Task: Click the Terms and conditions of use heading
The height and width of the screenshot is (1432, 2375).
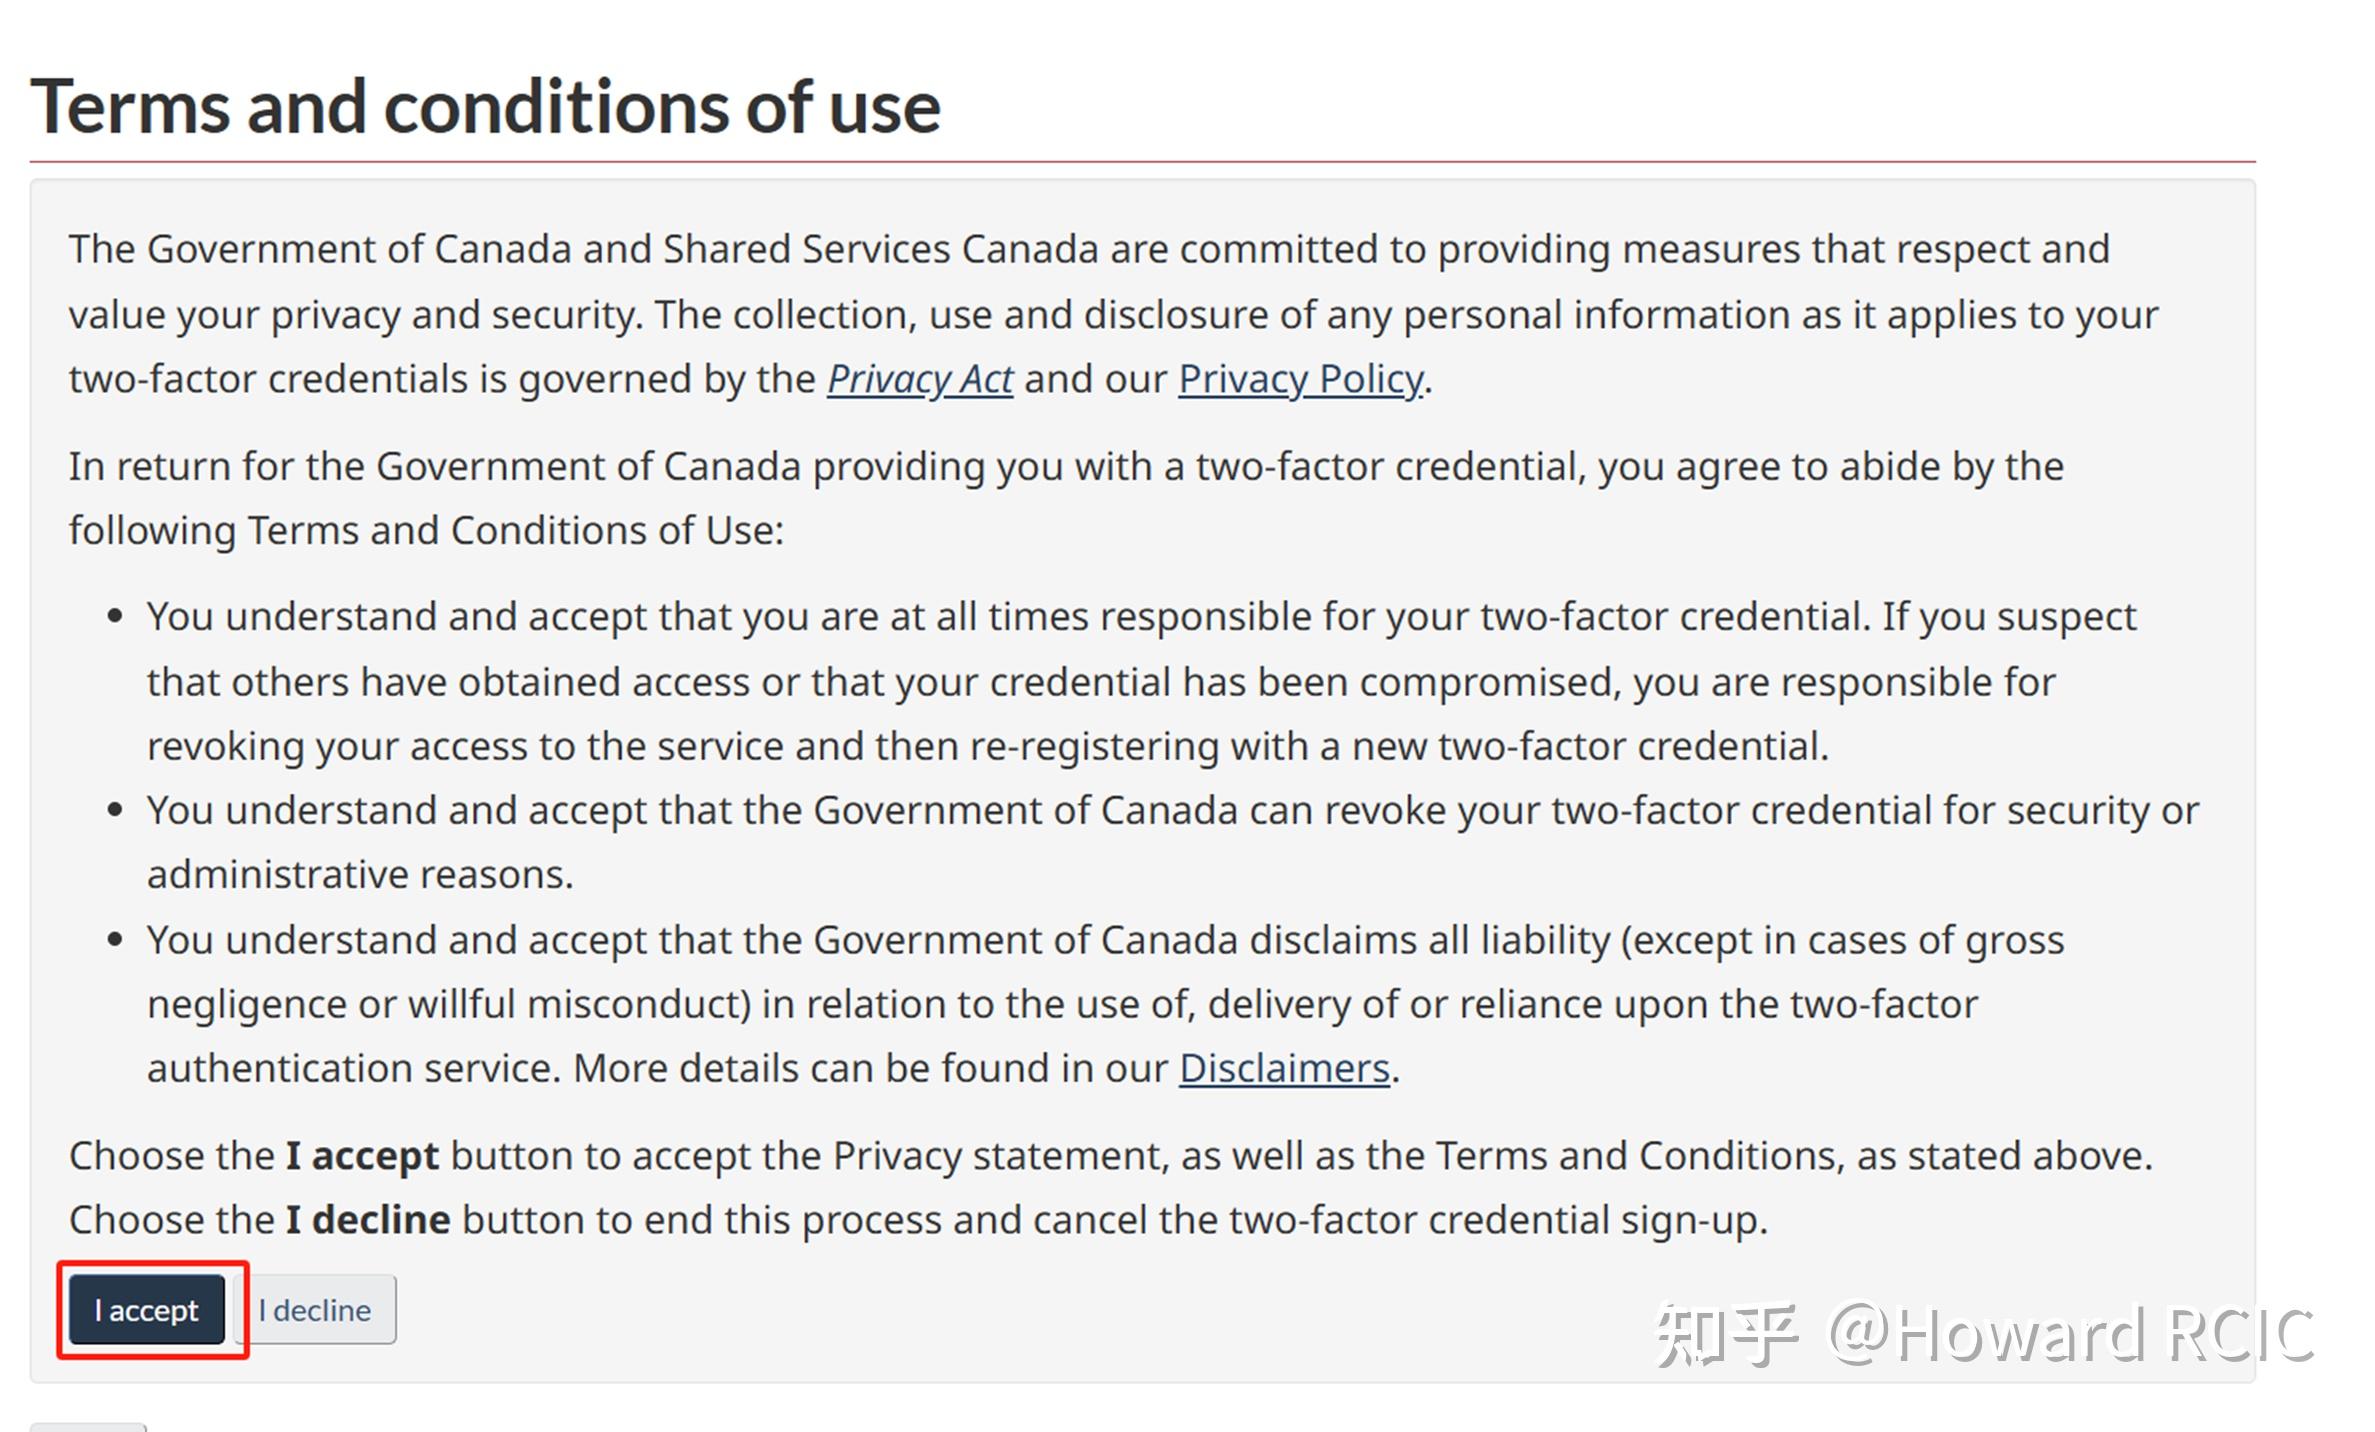Action: 486,107
